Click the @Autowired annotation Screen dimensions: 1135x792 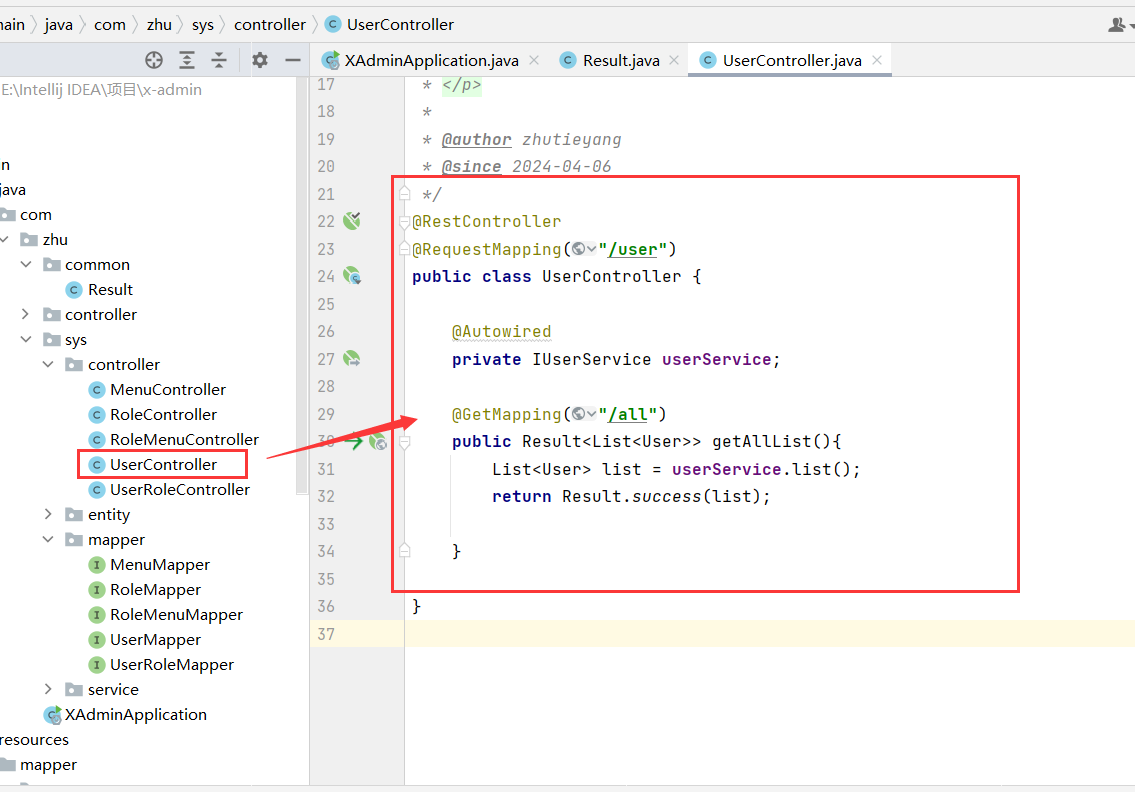click(502, 332)
